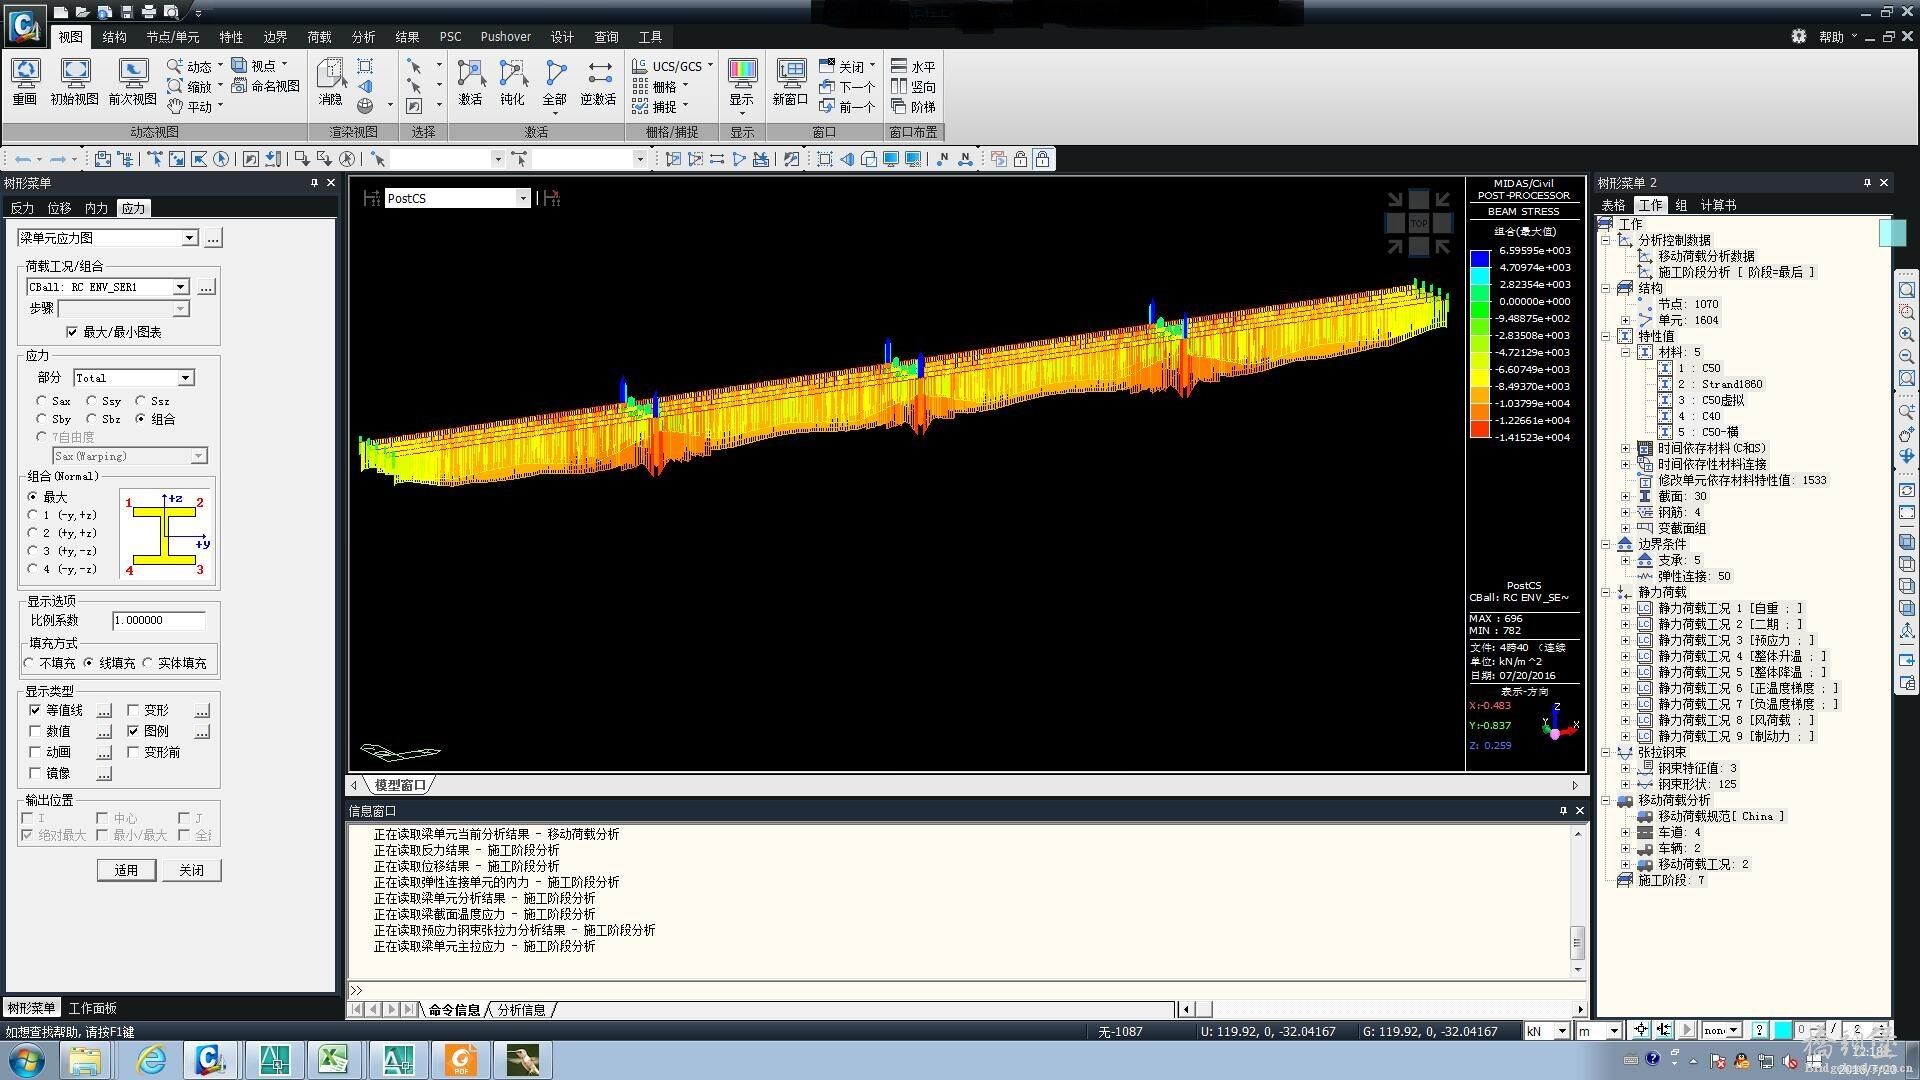Click the Windows Start button

pyautogui.click(x=27, y=1059)
